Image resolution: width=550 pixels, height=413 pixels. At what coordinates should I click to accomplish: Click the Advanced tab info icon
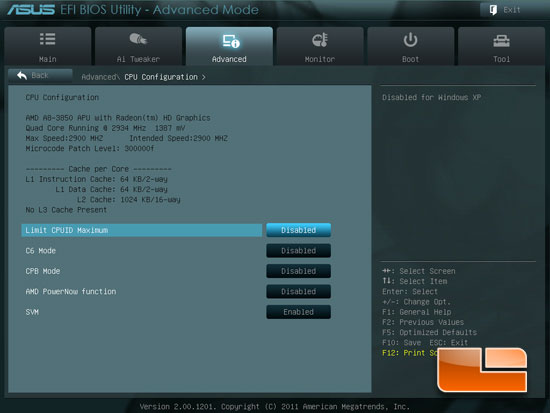(x=231, y=41)
